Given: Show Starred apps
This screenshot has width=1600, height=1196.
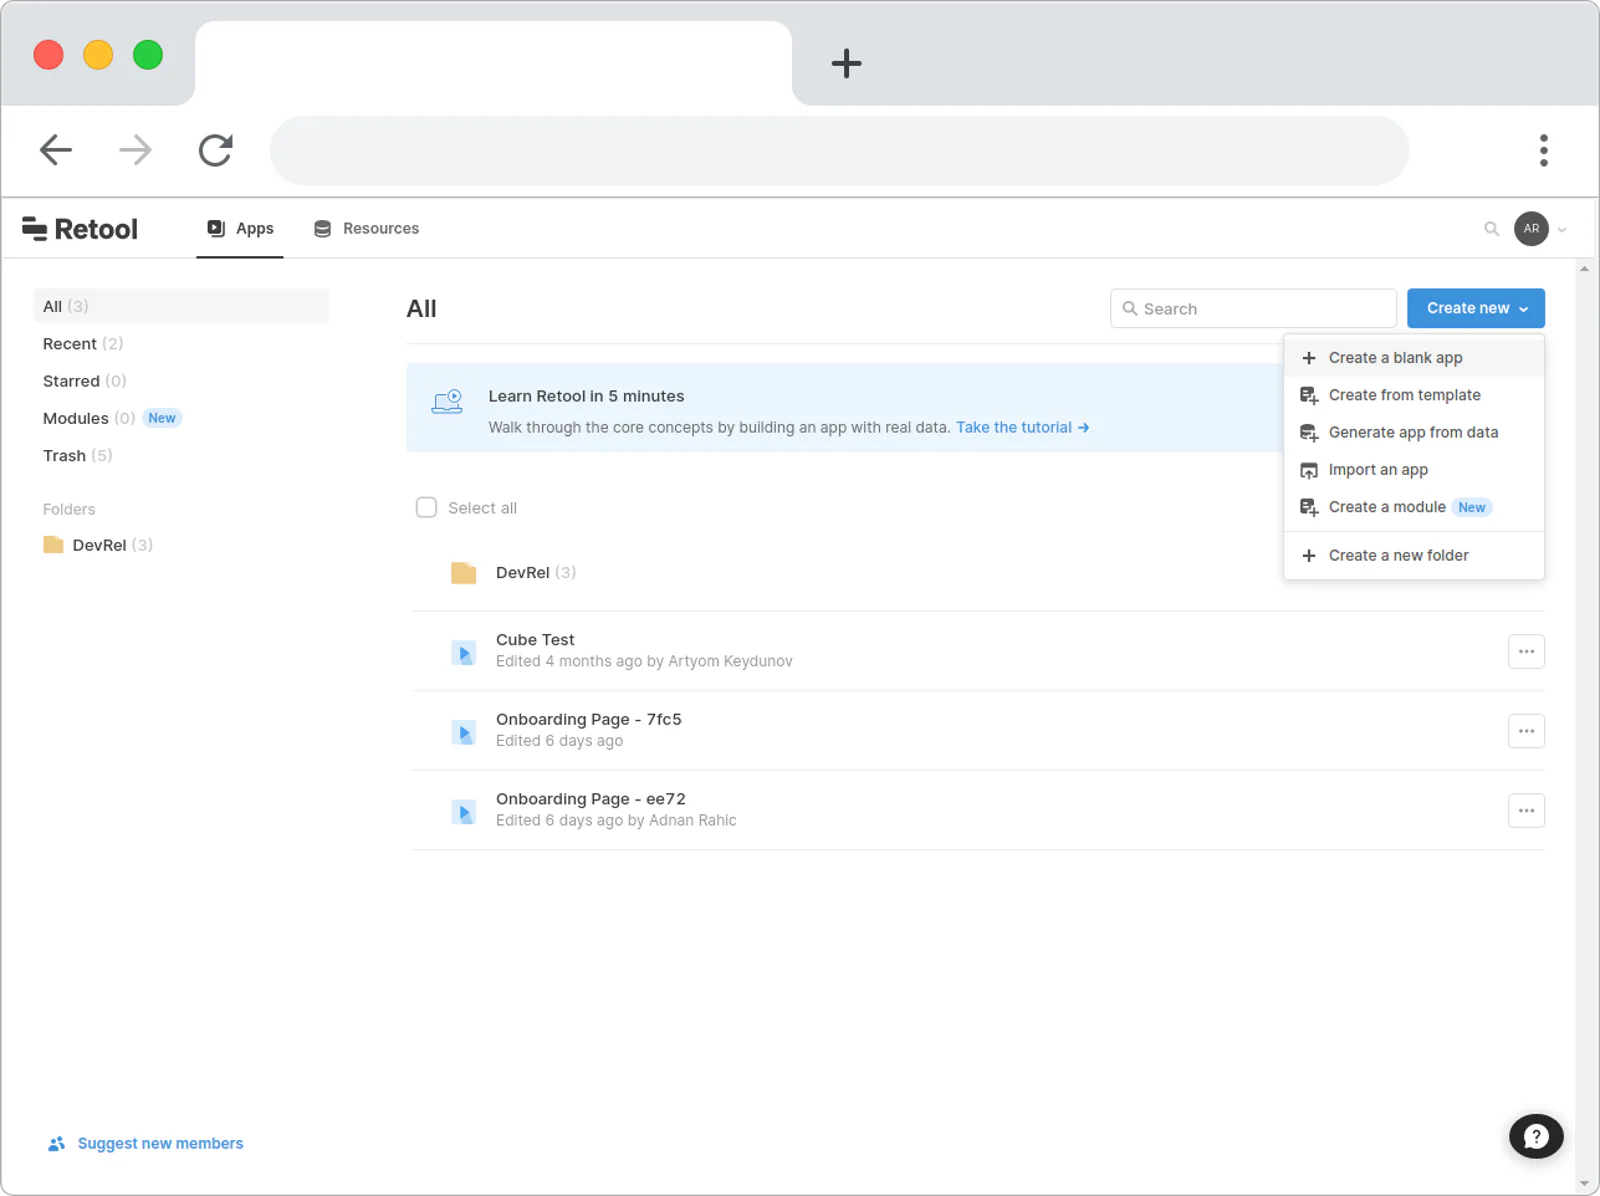Looking at the screenshot, I should [x=85, y=381].
